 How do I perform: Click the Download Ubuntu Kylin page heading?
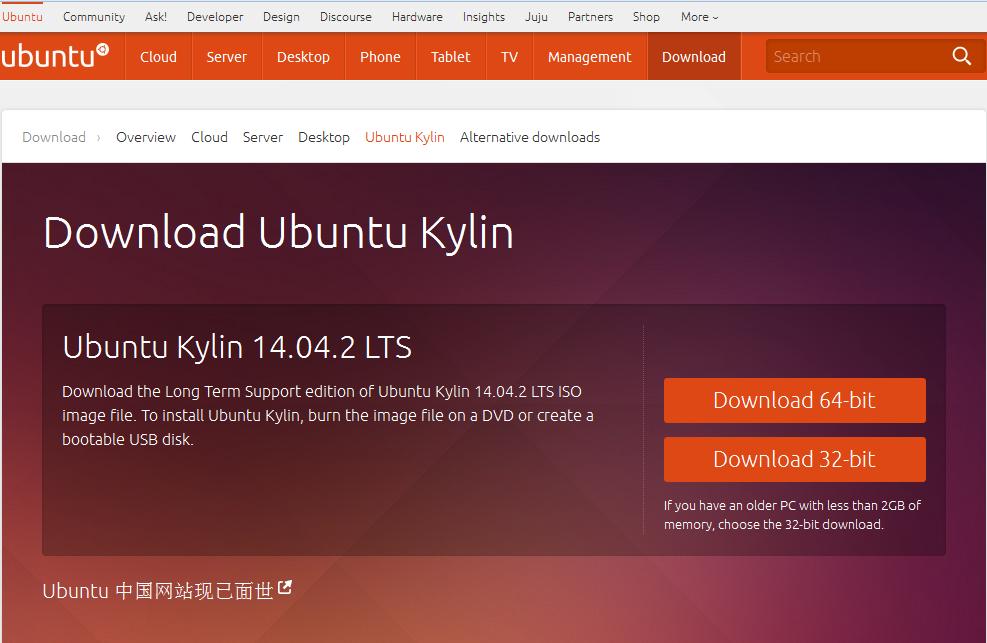click(x=278, y=233)
